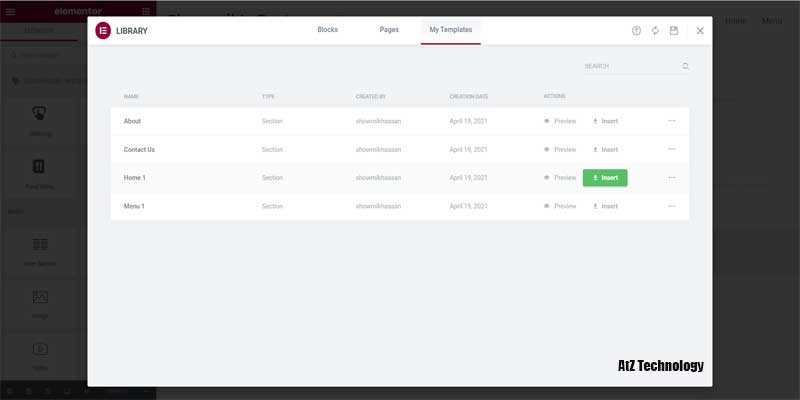Preview the Contact Us template
This screenshot has height=400, width=800.
pos(560,149)
